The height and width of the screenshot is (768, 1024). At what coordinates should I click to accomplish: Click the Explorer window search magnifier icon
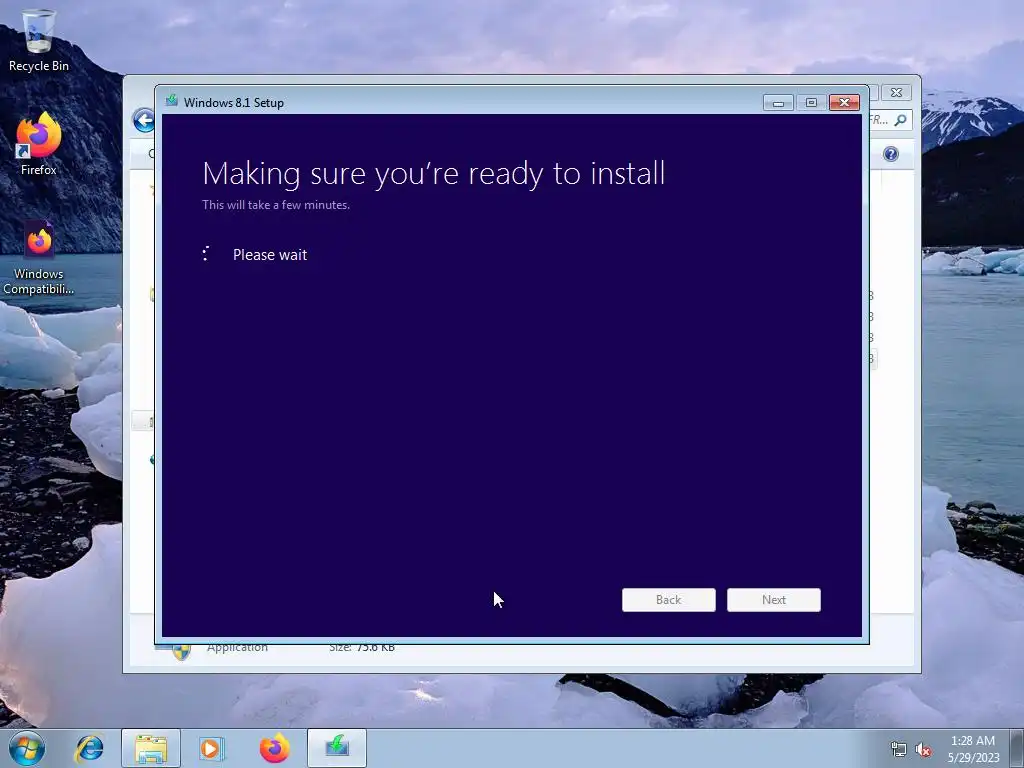[x=901, y=120]
